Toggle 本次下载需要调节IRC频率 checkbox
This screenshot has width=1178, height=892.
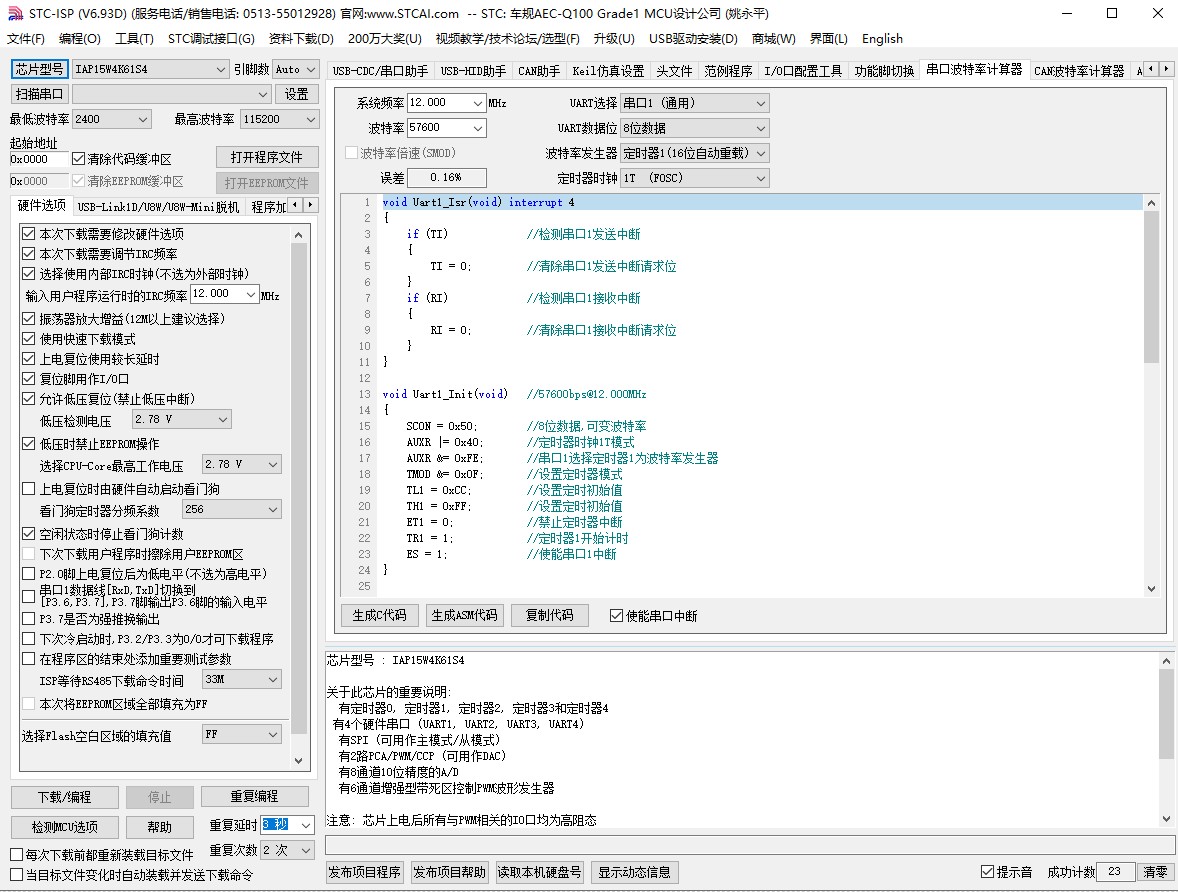[29, 254]
